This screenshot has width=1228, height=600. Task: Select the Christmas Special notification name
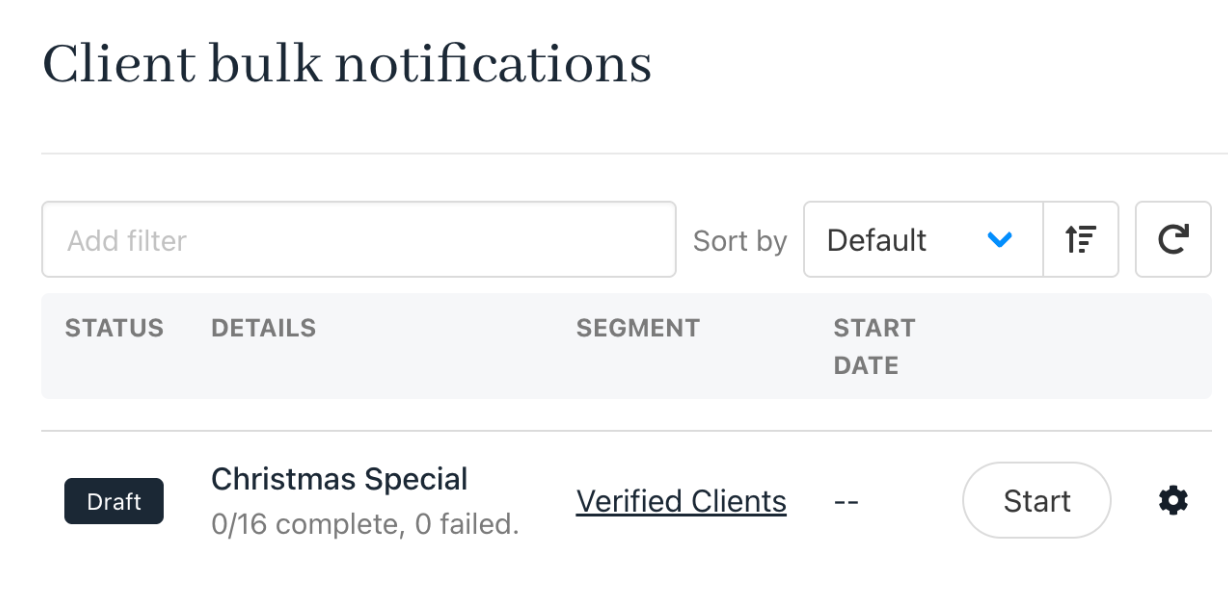339,479
